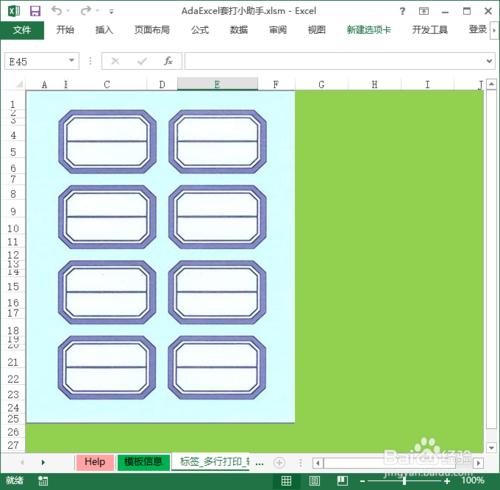This screenshot has width=500, height=490.
Task: Switch to the 页面布局 ribbon tab
Action: click(152, 30)
